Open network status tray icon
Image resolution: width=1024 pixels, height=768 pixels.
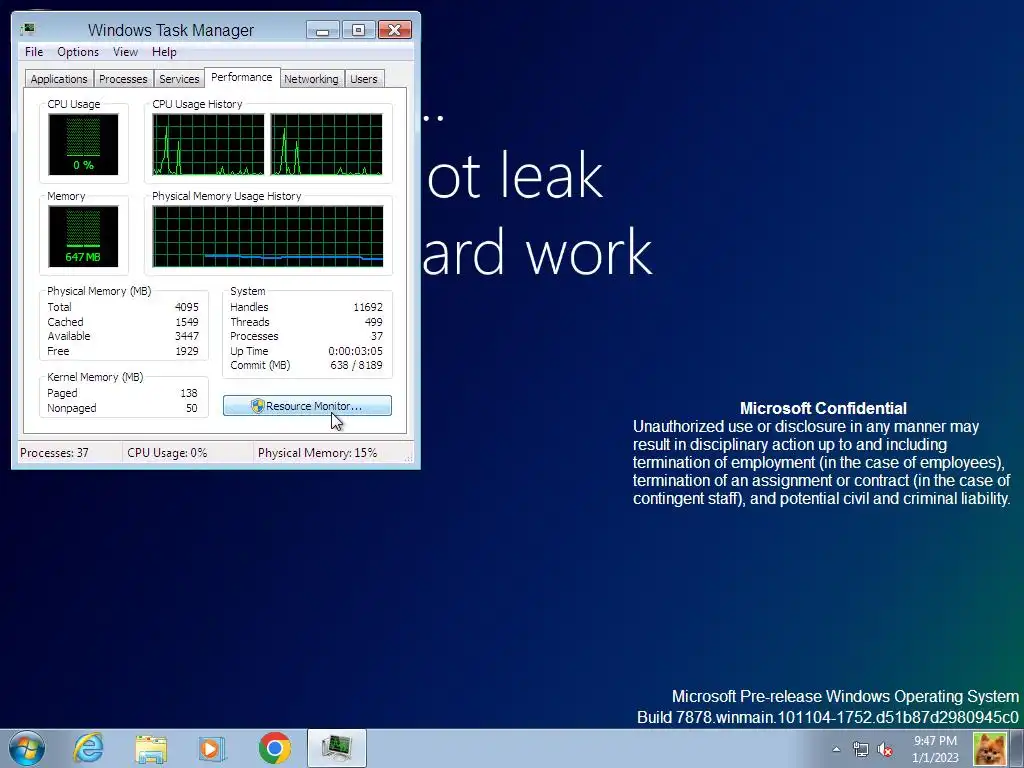point(860,749)
